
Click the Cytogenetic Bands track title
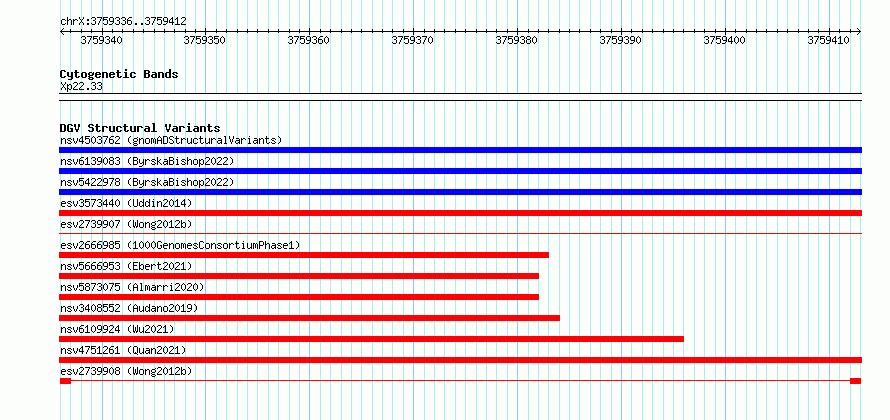[x=119, y=74]
